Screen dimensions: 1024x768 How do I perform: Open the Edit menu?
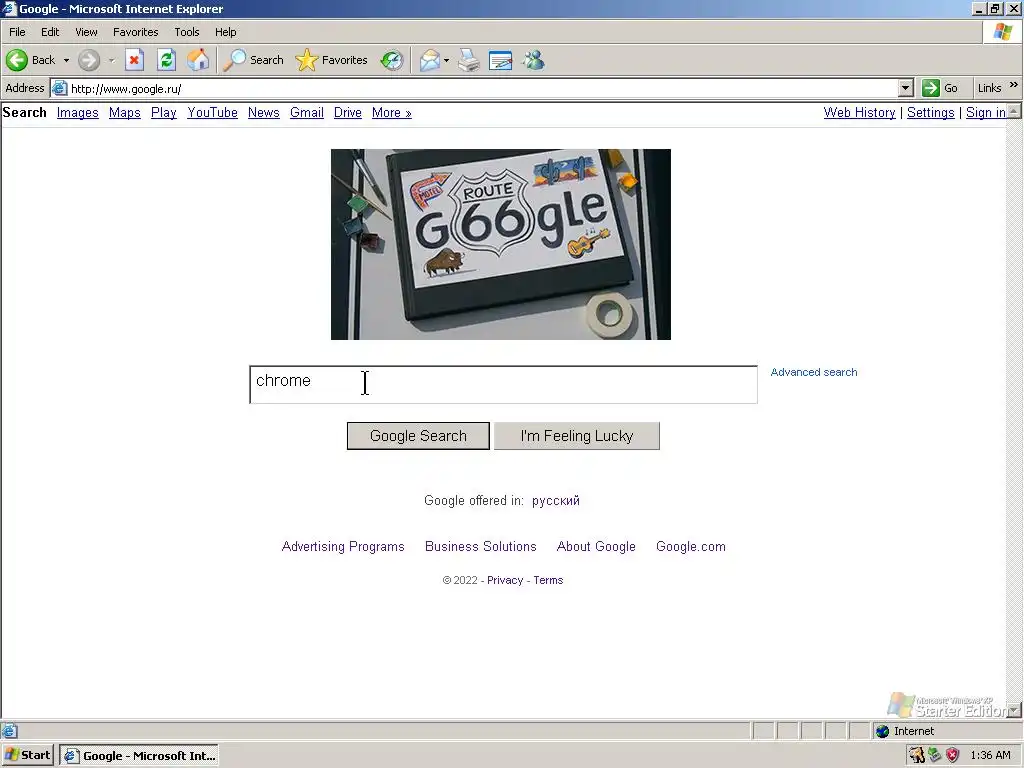(50, 32)
